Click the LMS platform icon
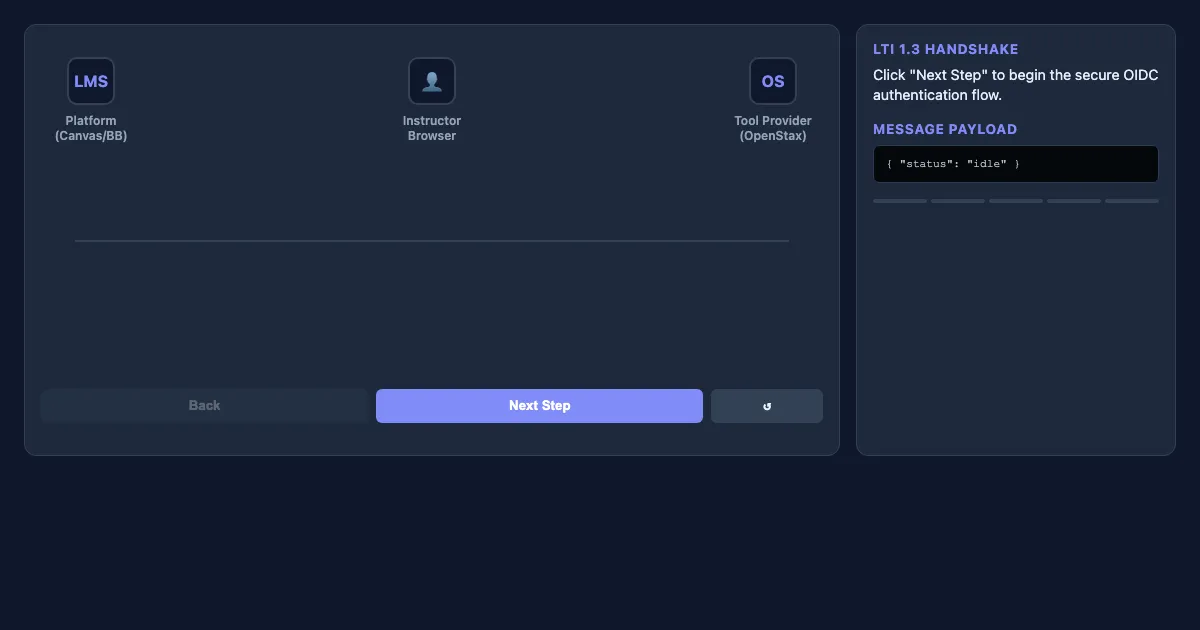This screenshot has height=630, width=1200. (91, 81)
